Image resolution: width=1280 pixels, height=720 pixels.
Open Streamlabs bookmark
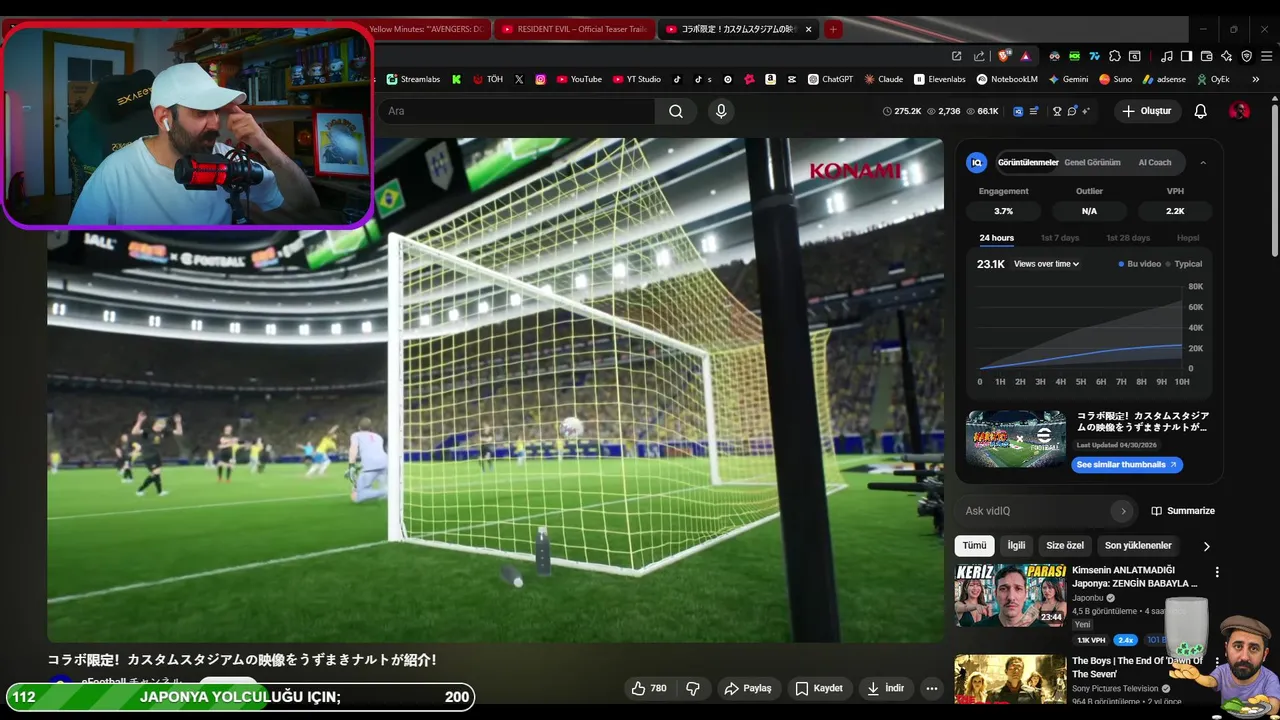point(413,79)
